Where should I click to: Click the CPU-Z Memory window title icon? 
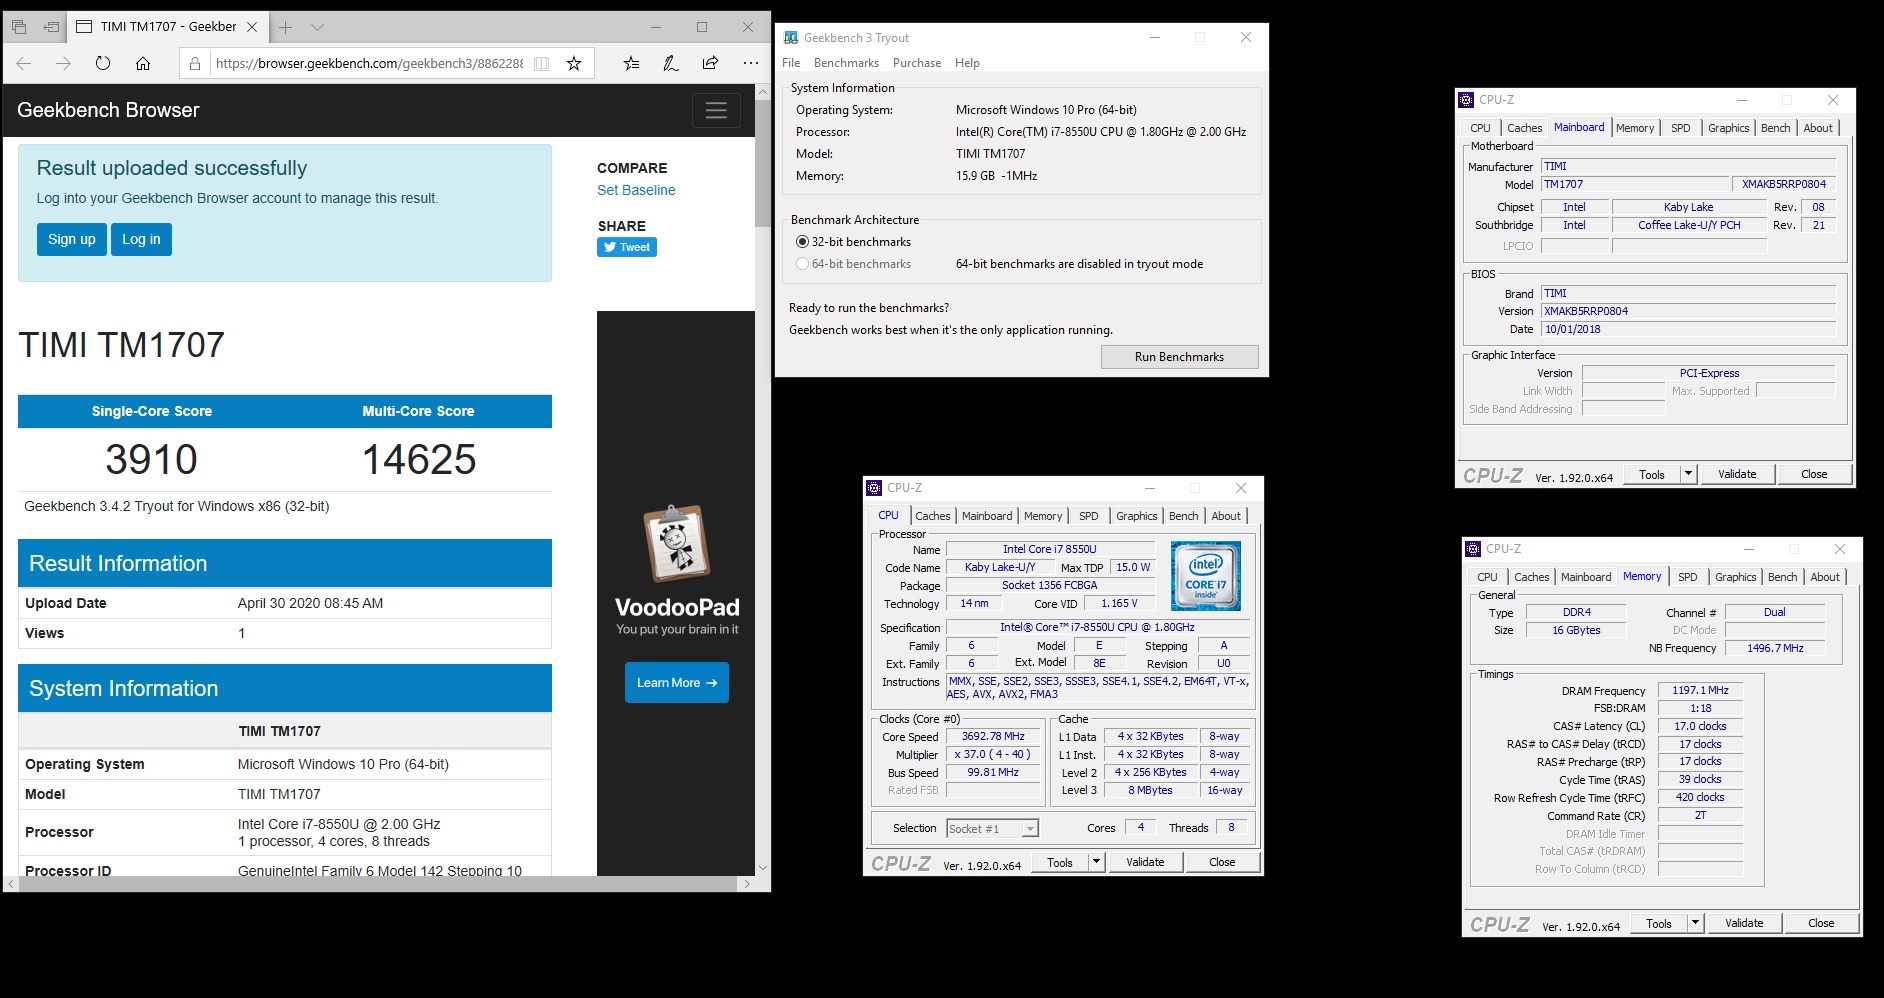tap(1473, 549)
